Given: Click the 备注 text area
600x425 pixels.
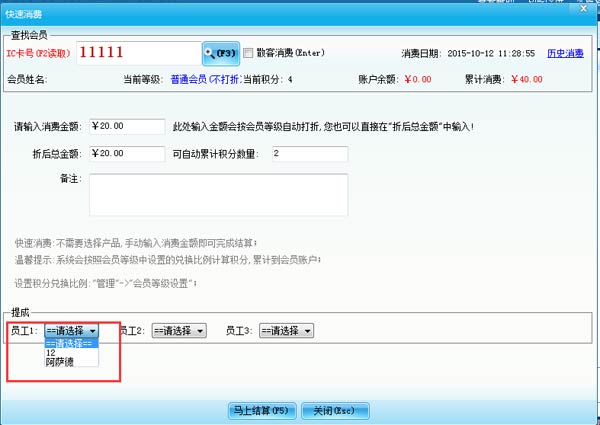Looking at the screenshot, I should pos(218,195).
